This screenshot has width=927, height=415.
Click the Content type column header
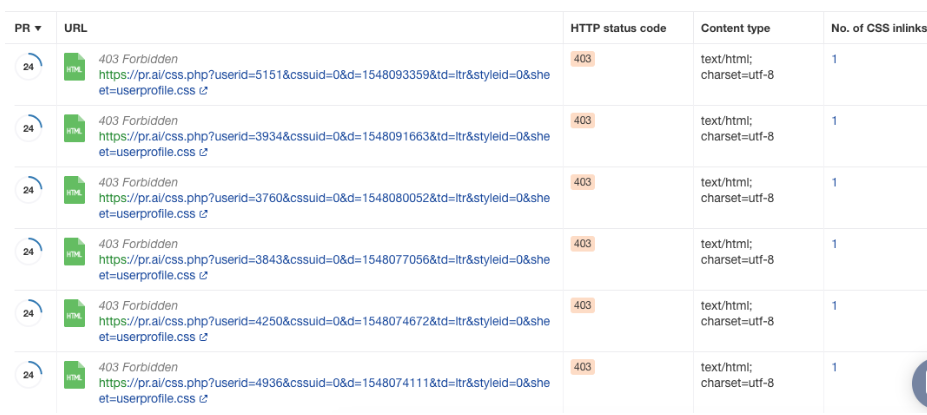[735, 28]
